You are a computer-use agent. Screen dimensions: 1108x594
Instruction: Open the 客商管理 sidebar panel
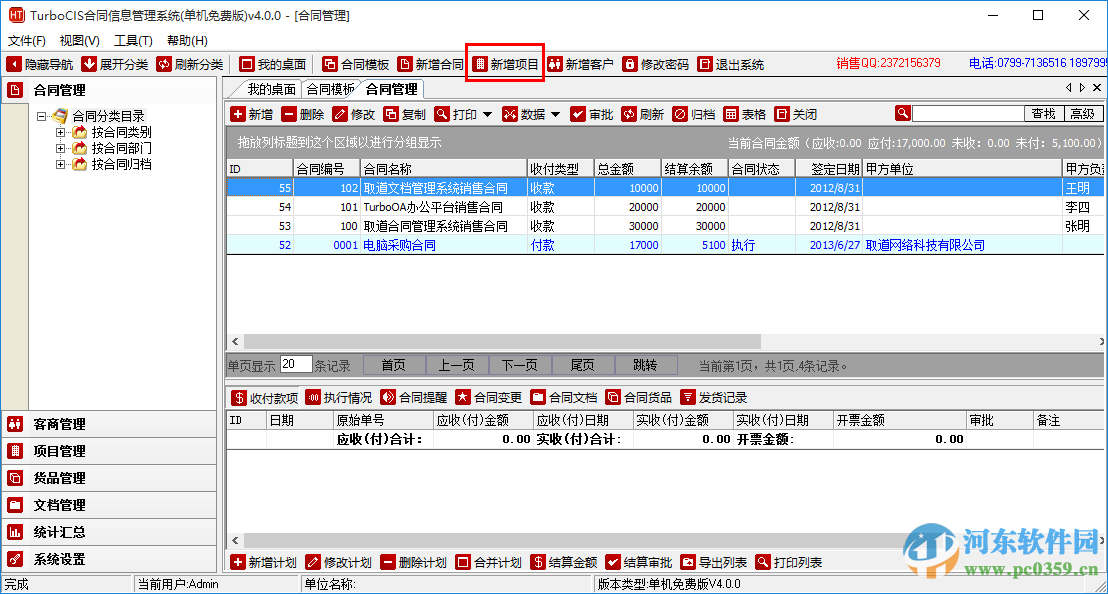(x=60, y=423)
